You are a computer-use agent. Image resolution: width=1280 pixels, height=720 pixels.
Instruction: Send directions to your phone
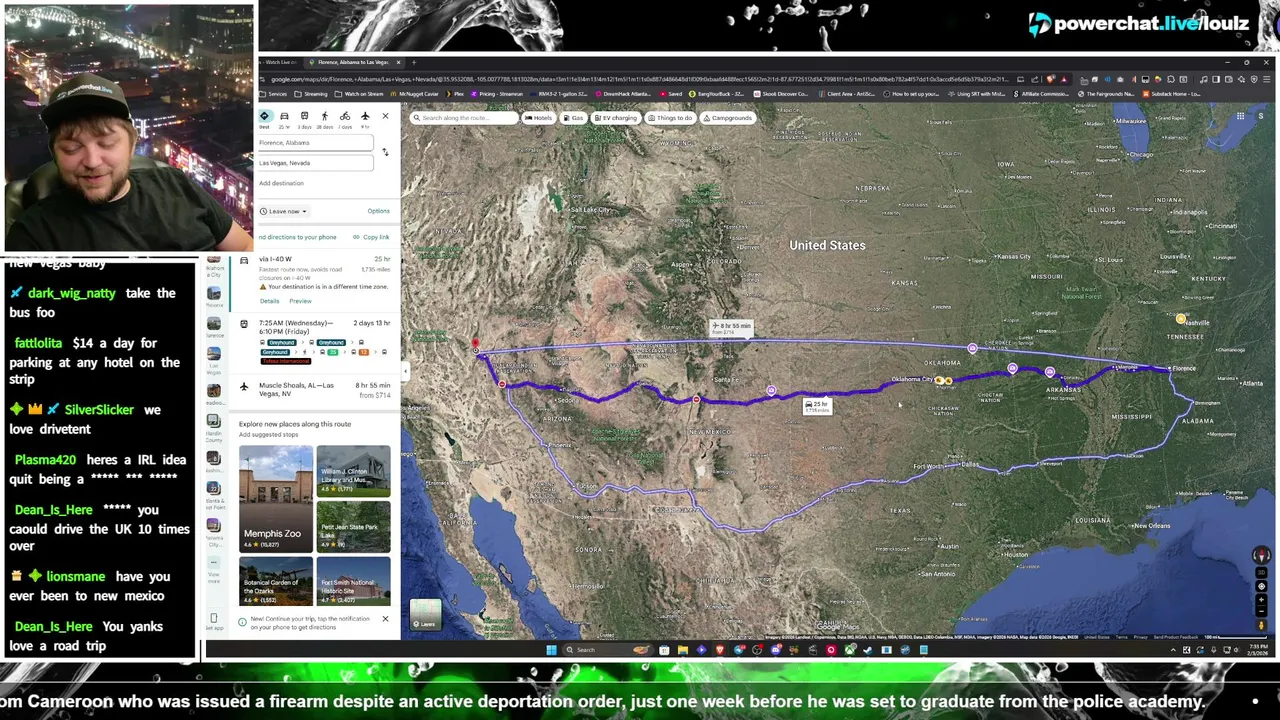pyautogui.click(x=297, y=237)
